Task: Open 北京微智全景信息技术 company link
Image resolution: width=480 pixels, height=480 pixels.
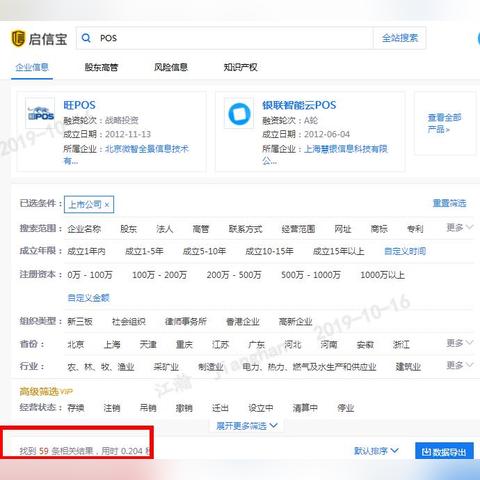Action: point(147,149)
